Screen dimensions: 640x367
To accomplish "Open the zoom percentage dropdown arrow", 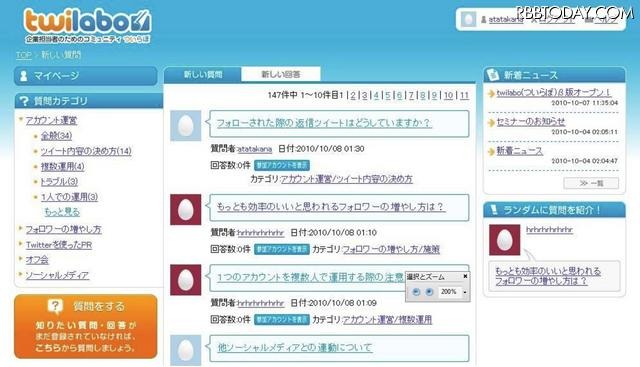I will [464, 292].
